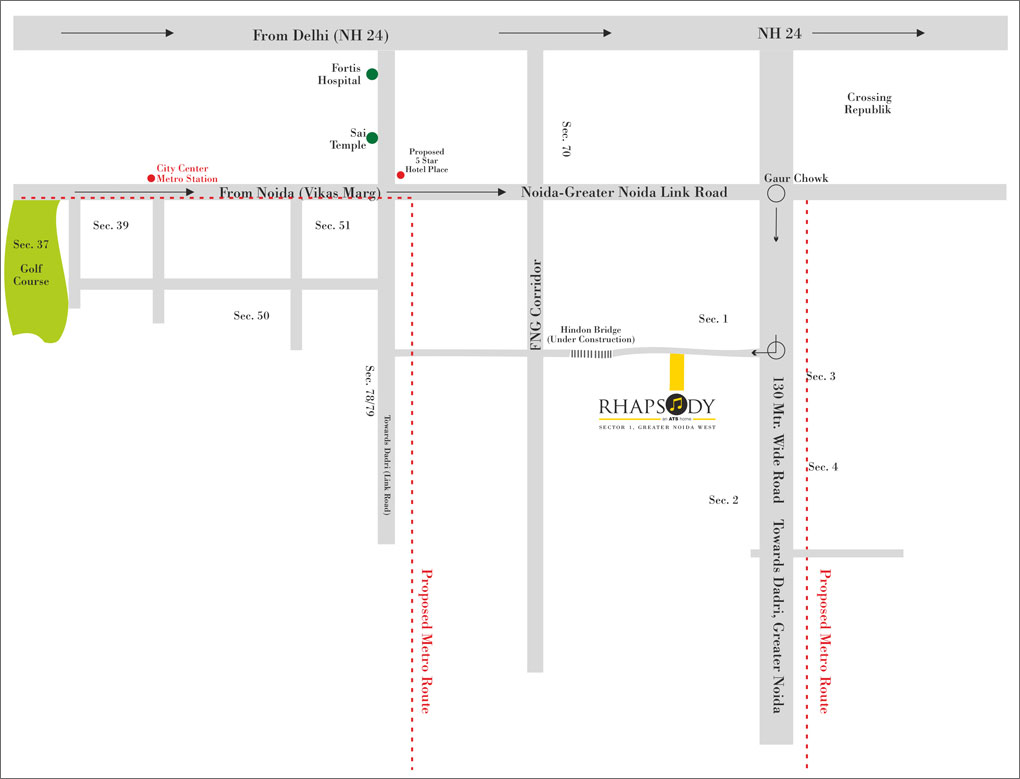
Task: Click the Sec. 50 label
Action: (251, 316)
